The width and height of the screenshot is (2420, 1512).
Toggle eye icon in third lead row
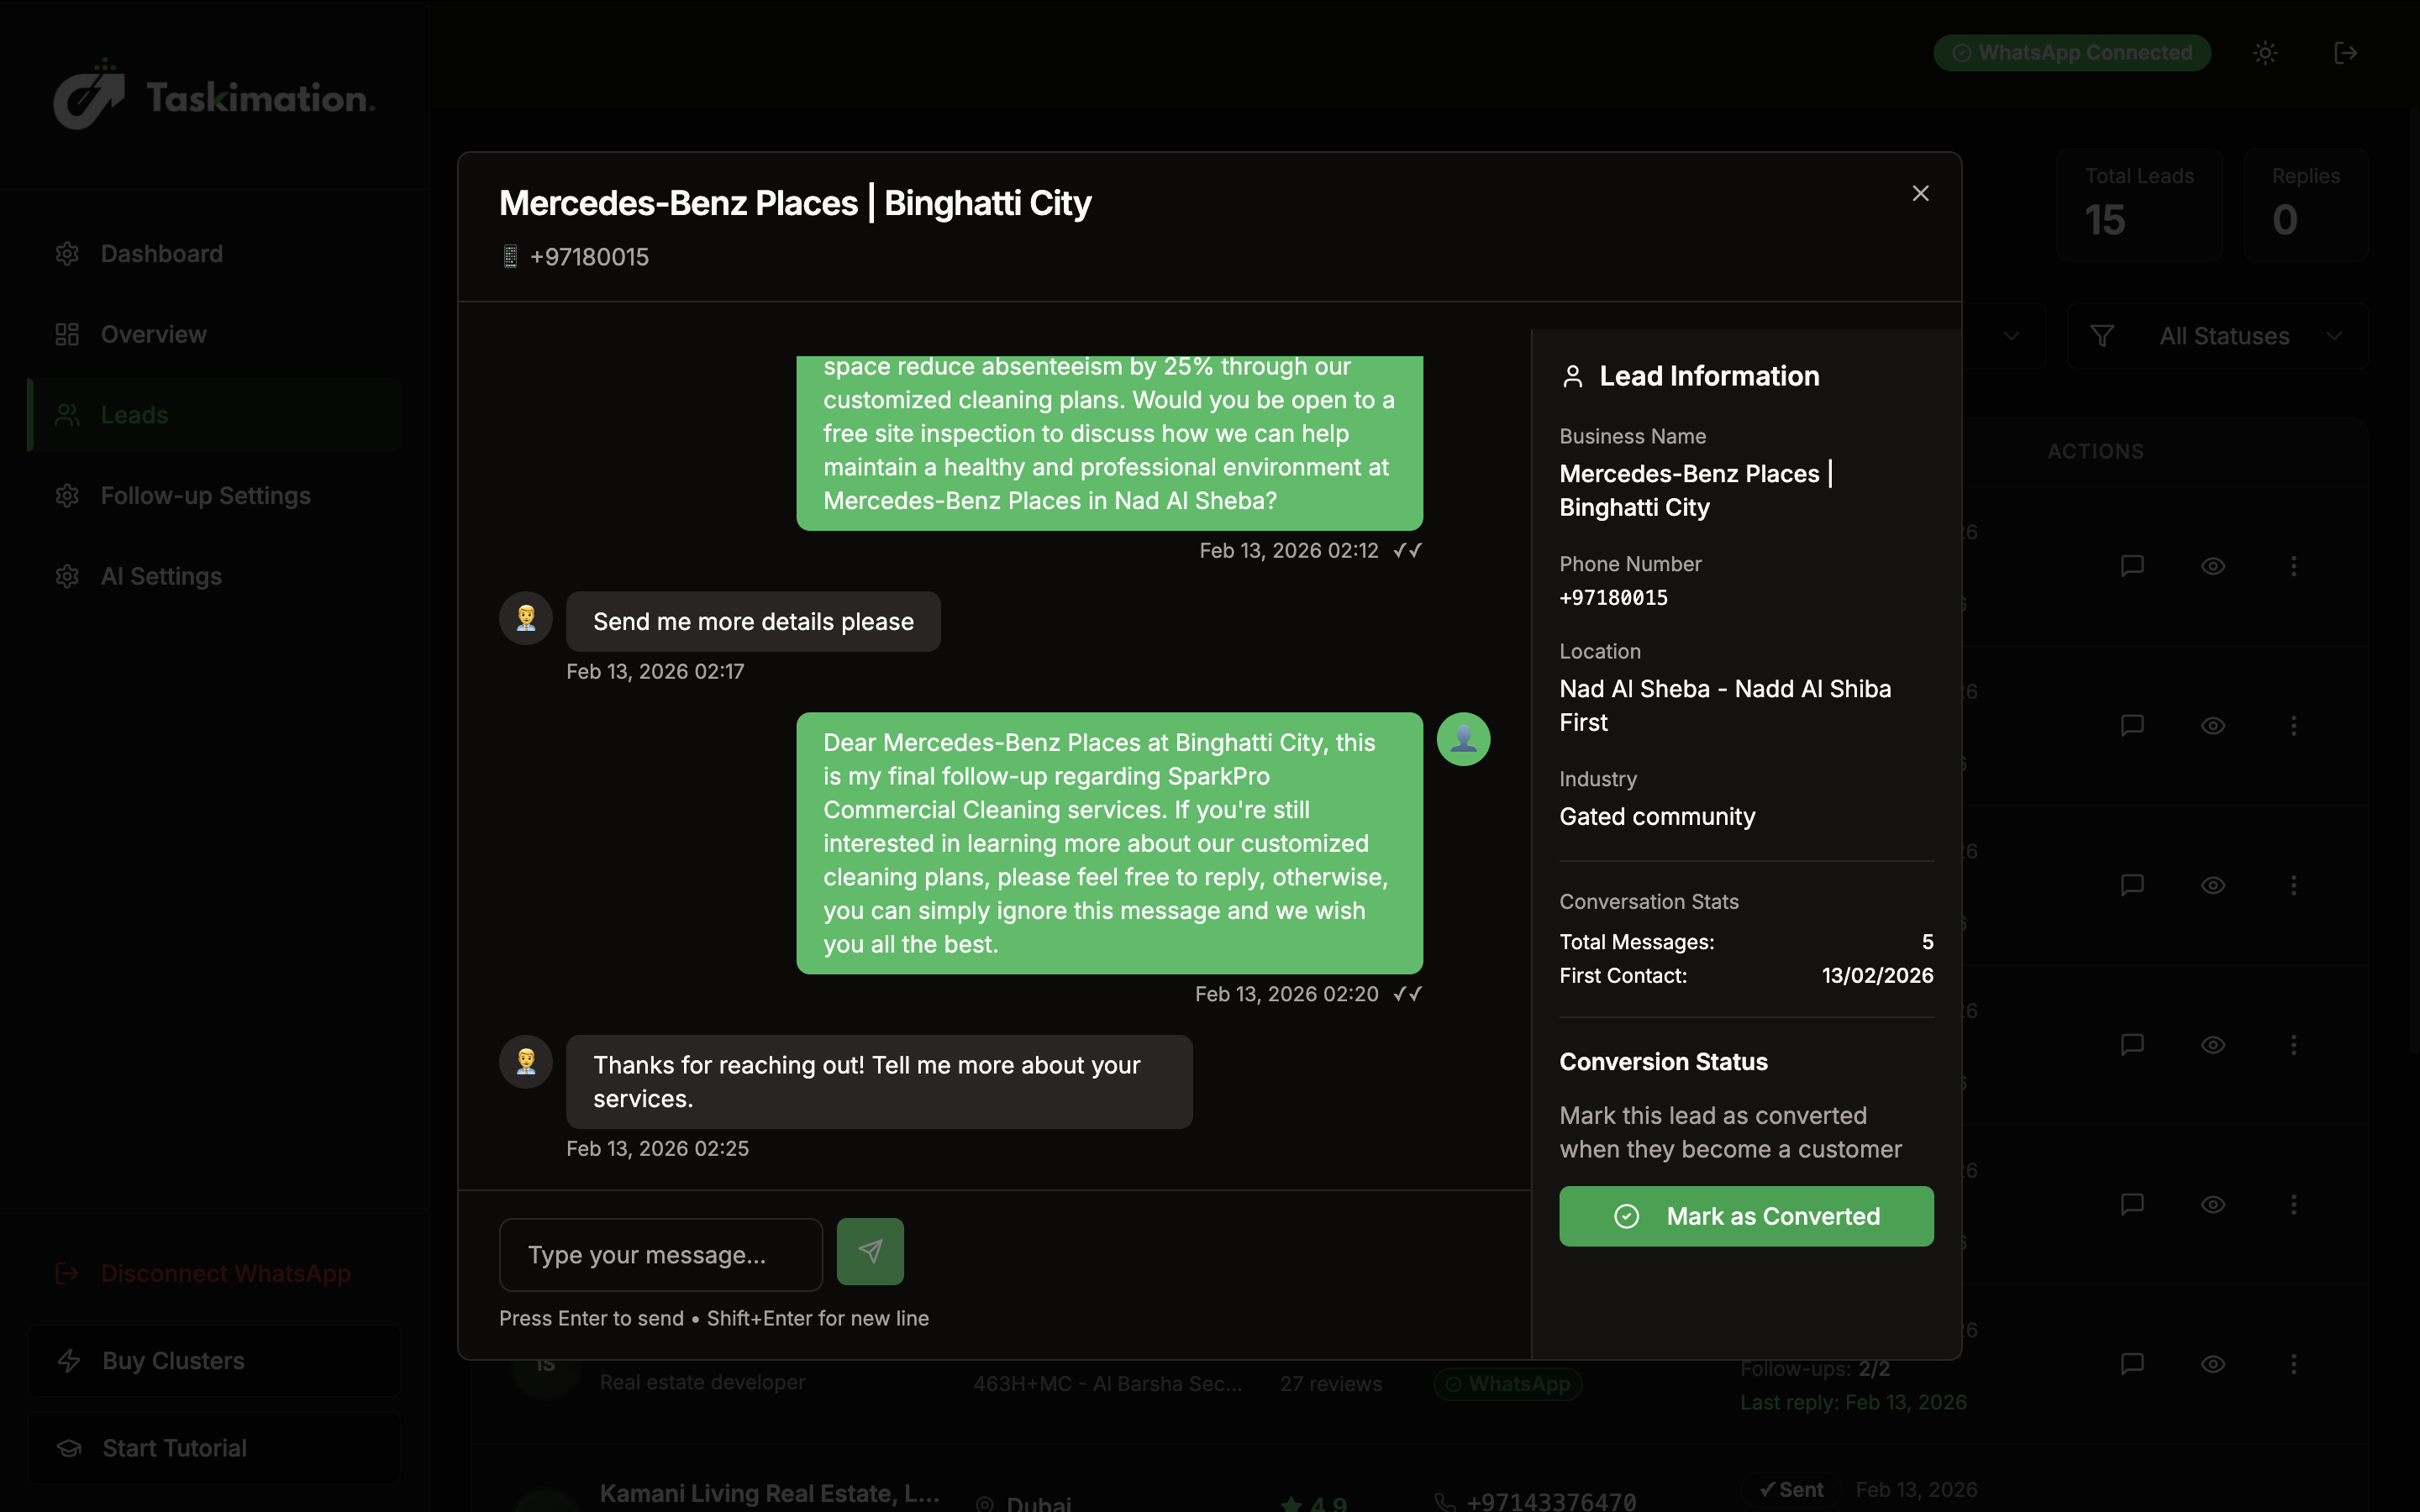click(2213, 885)
